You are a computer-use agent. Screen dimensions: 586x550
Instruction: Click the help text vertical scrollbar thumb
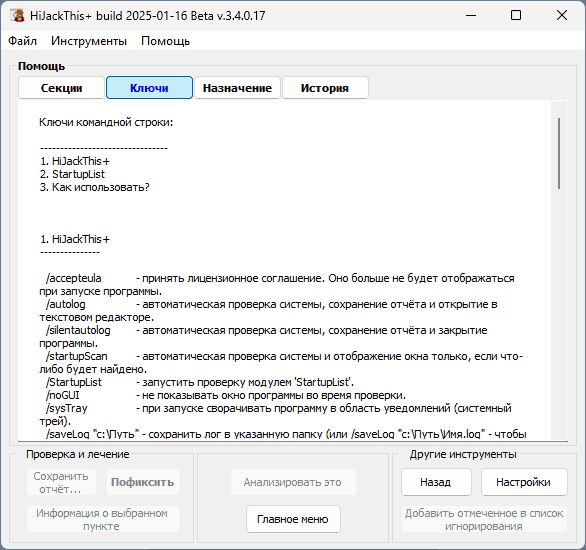(x=559, y=153)
